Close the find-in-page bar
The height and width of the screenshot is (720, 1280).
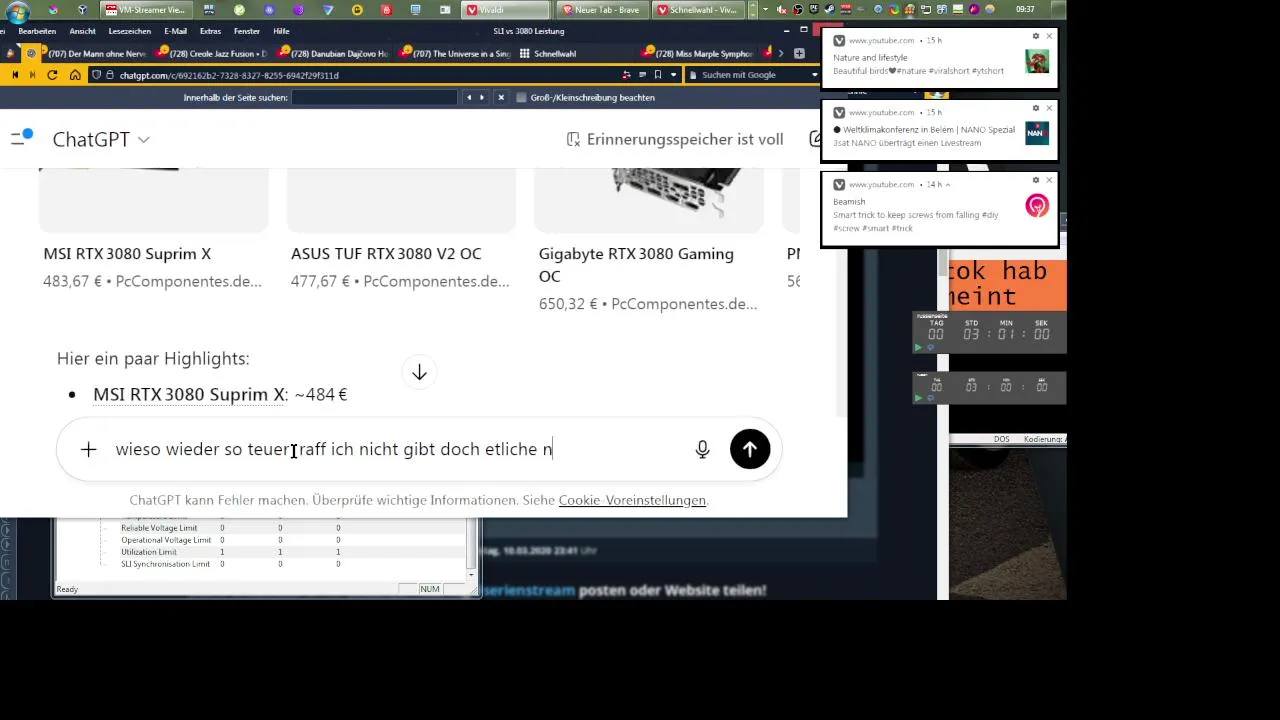[501, 98]
